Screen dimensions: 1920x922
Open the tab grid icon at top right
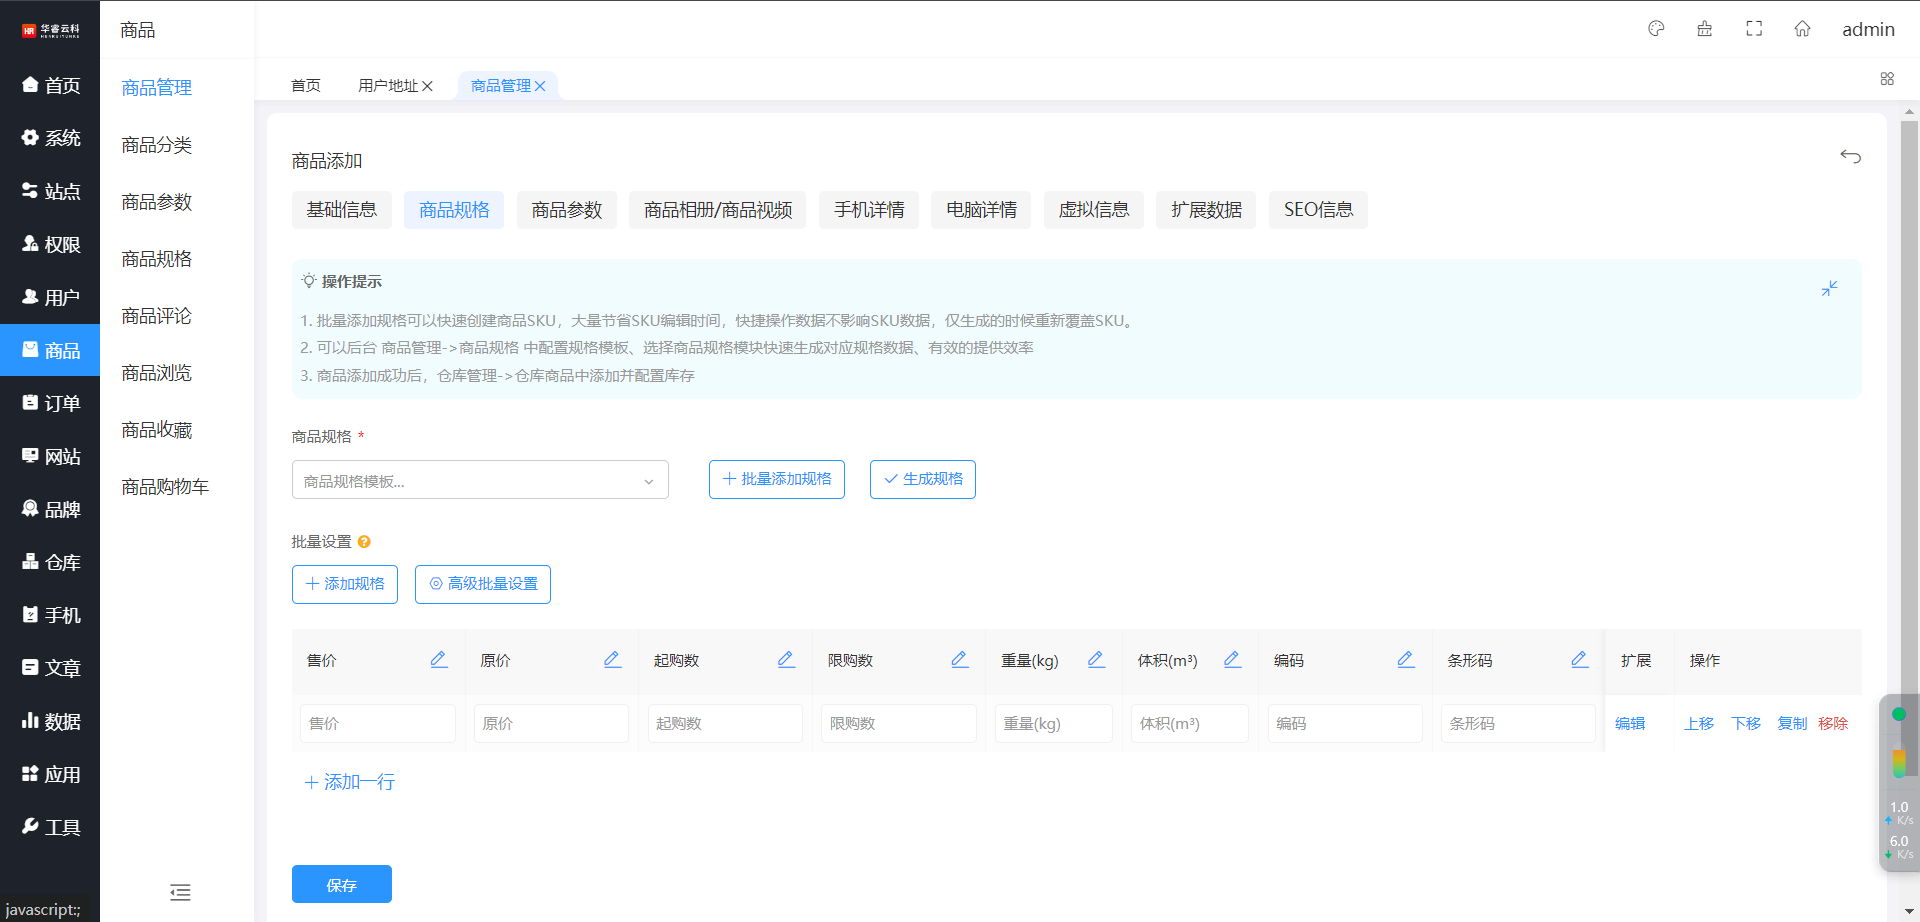[x=1887, y=79]
